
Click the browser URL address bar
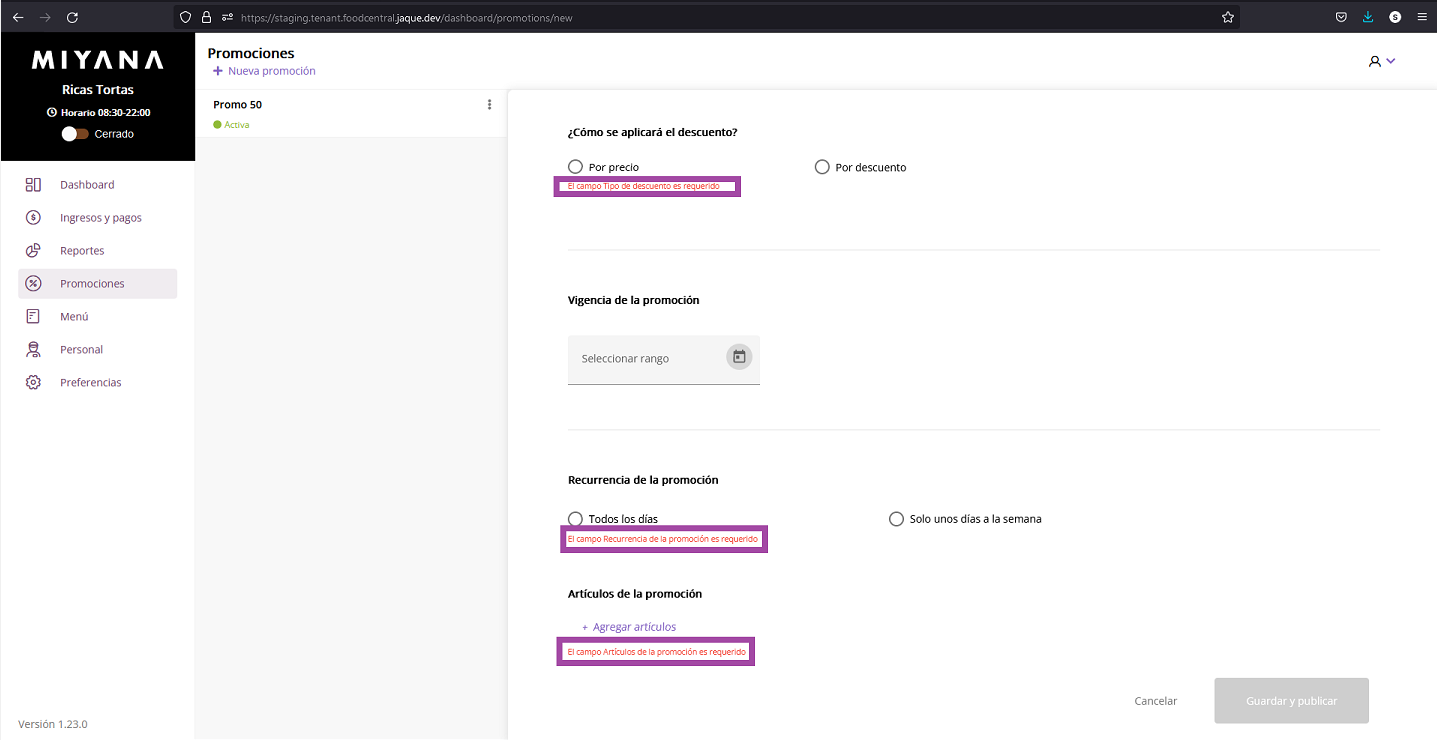(x=706, y=17)
